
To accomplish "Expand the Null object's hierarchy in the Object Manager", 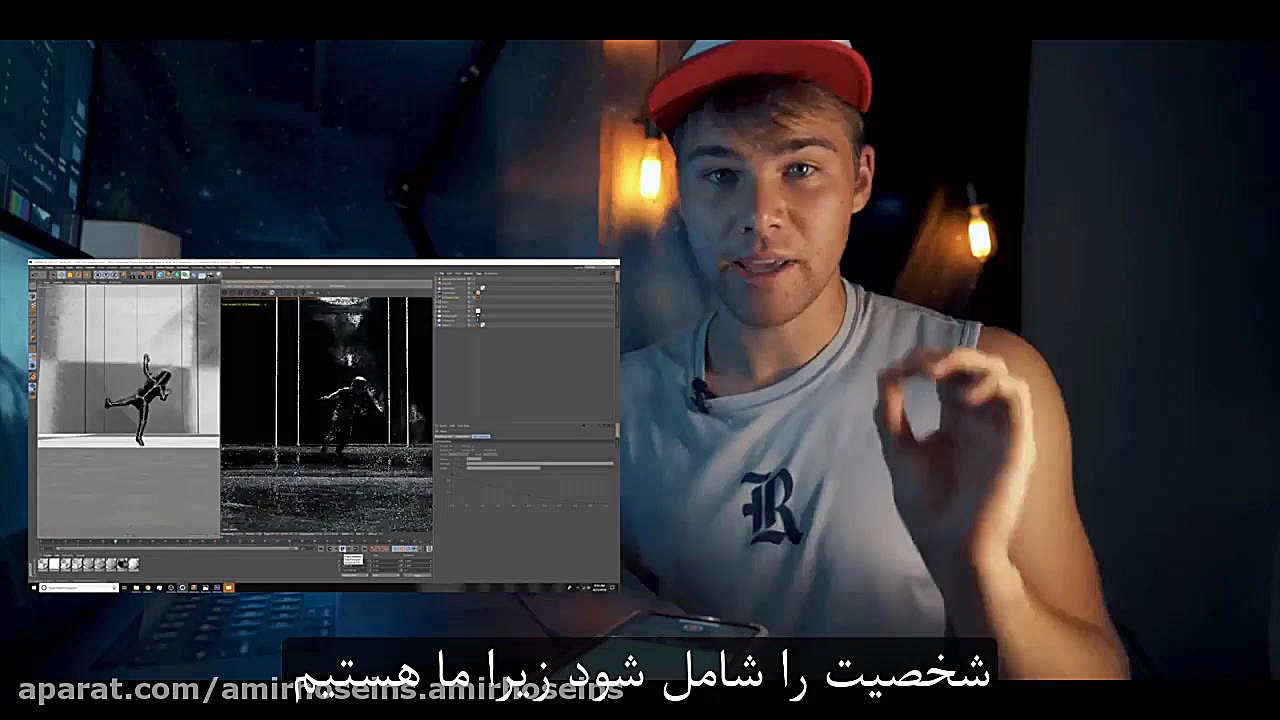I will point(436,306).
